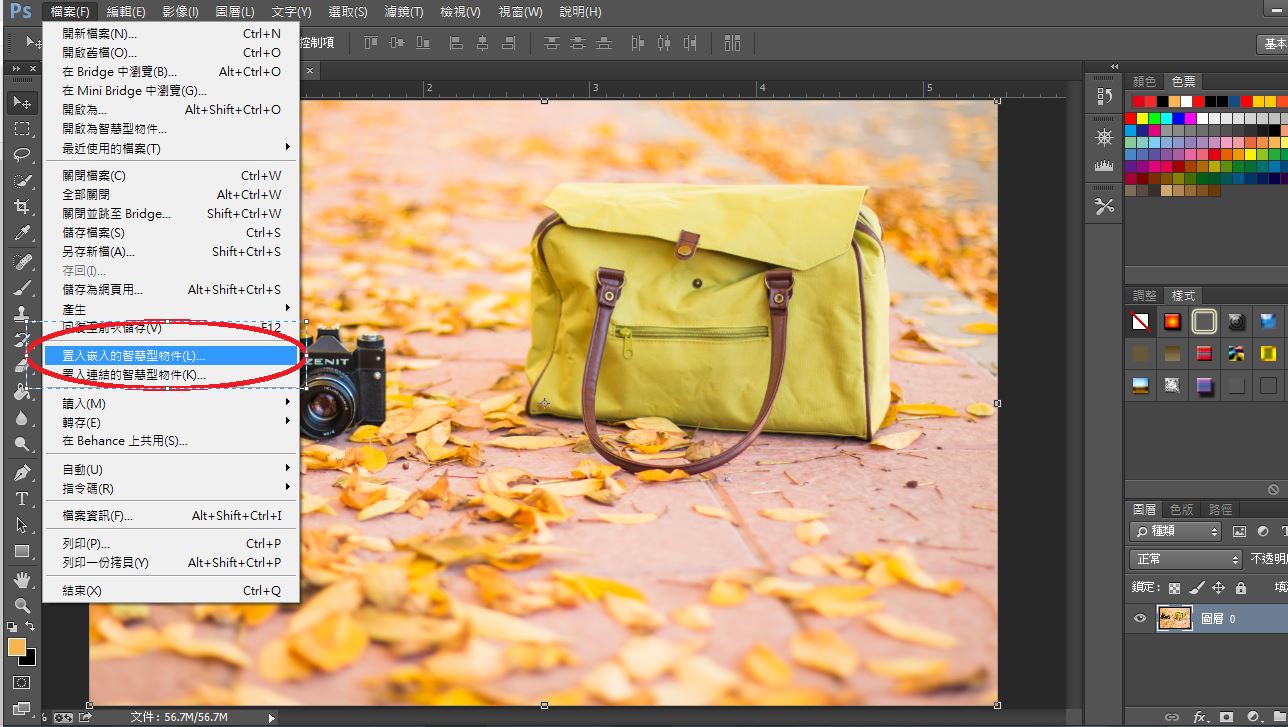Switch to the 路徑 tab
This screenshot has width=1288, height=727.
pos(1220,510)
